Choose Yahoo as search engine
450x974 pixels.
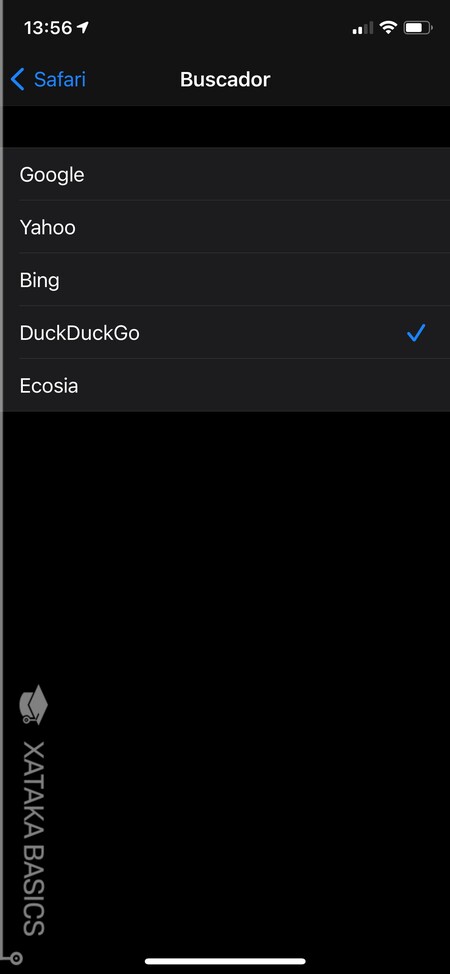click(x=226, y=227)
